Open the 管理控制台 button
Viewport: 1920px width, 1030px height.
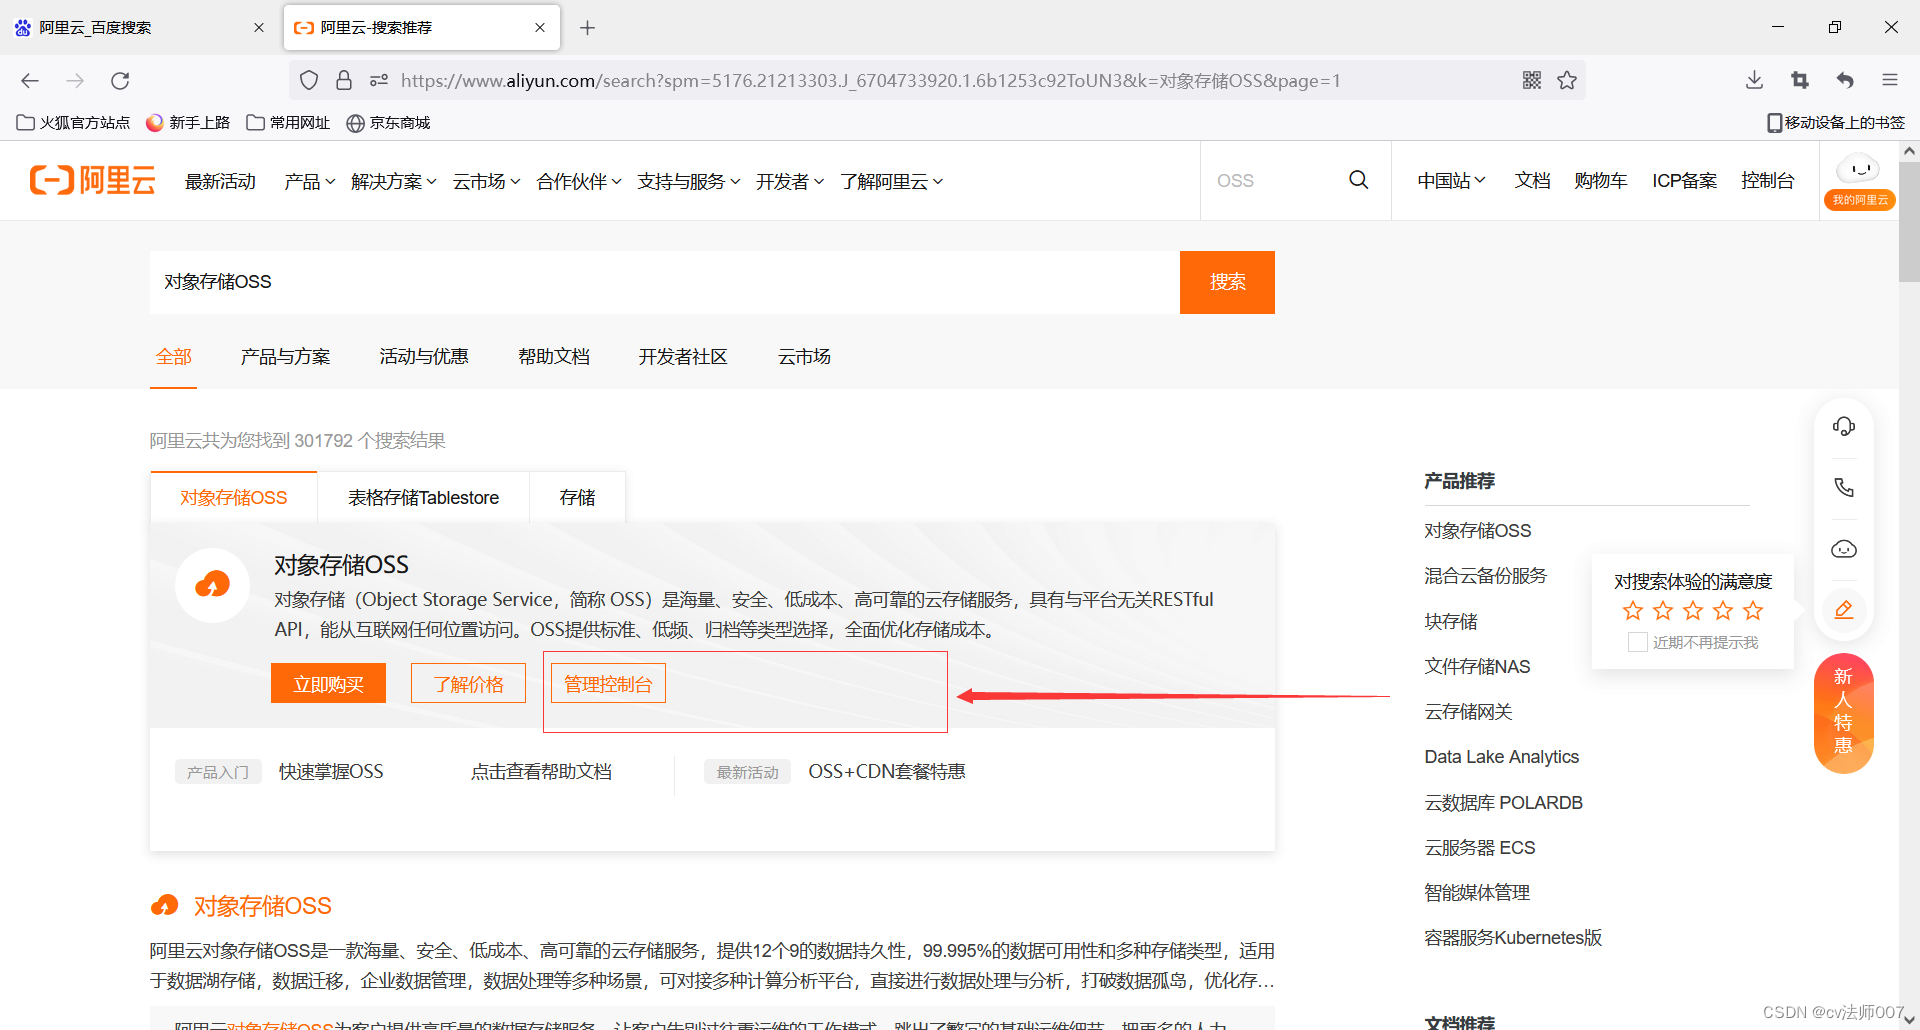(x=608, y=684)
